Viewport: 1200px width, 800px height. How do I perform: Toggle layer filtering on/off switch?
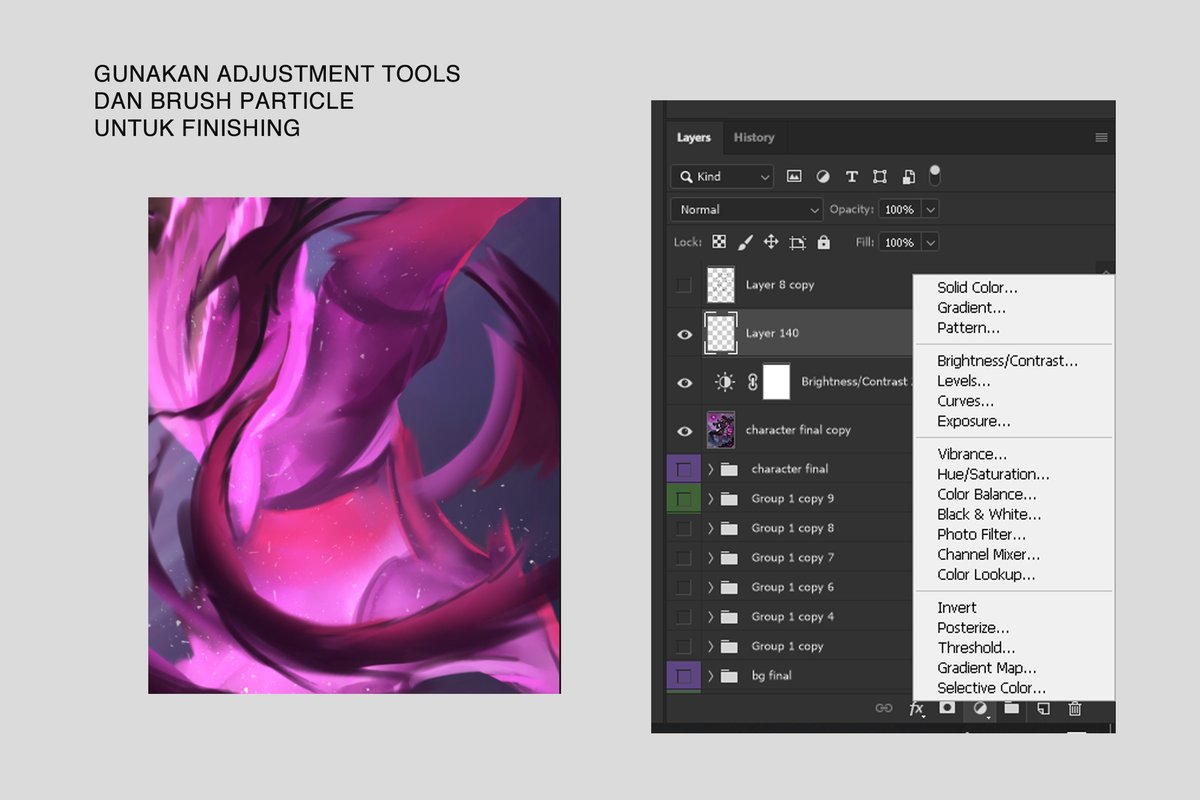point(935,175)
